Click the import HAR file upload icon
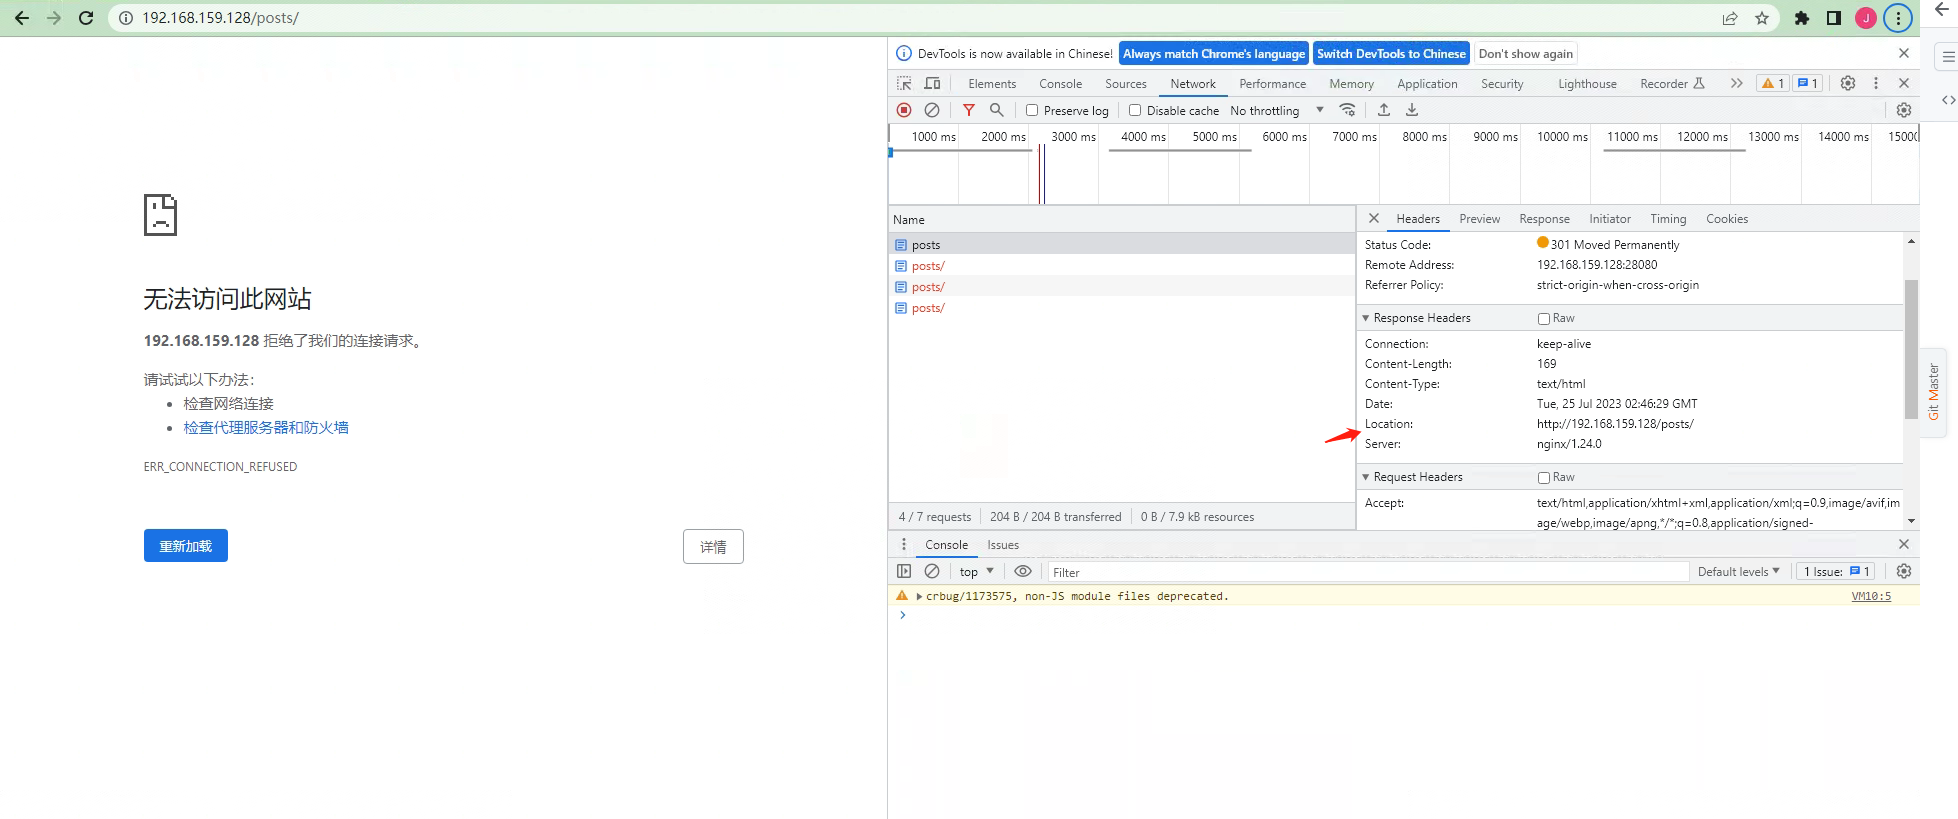This screenshot has width=1958, height=819. click(1384, 110)
